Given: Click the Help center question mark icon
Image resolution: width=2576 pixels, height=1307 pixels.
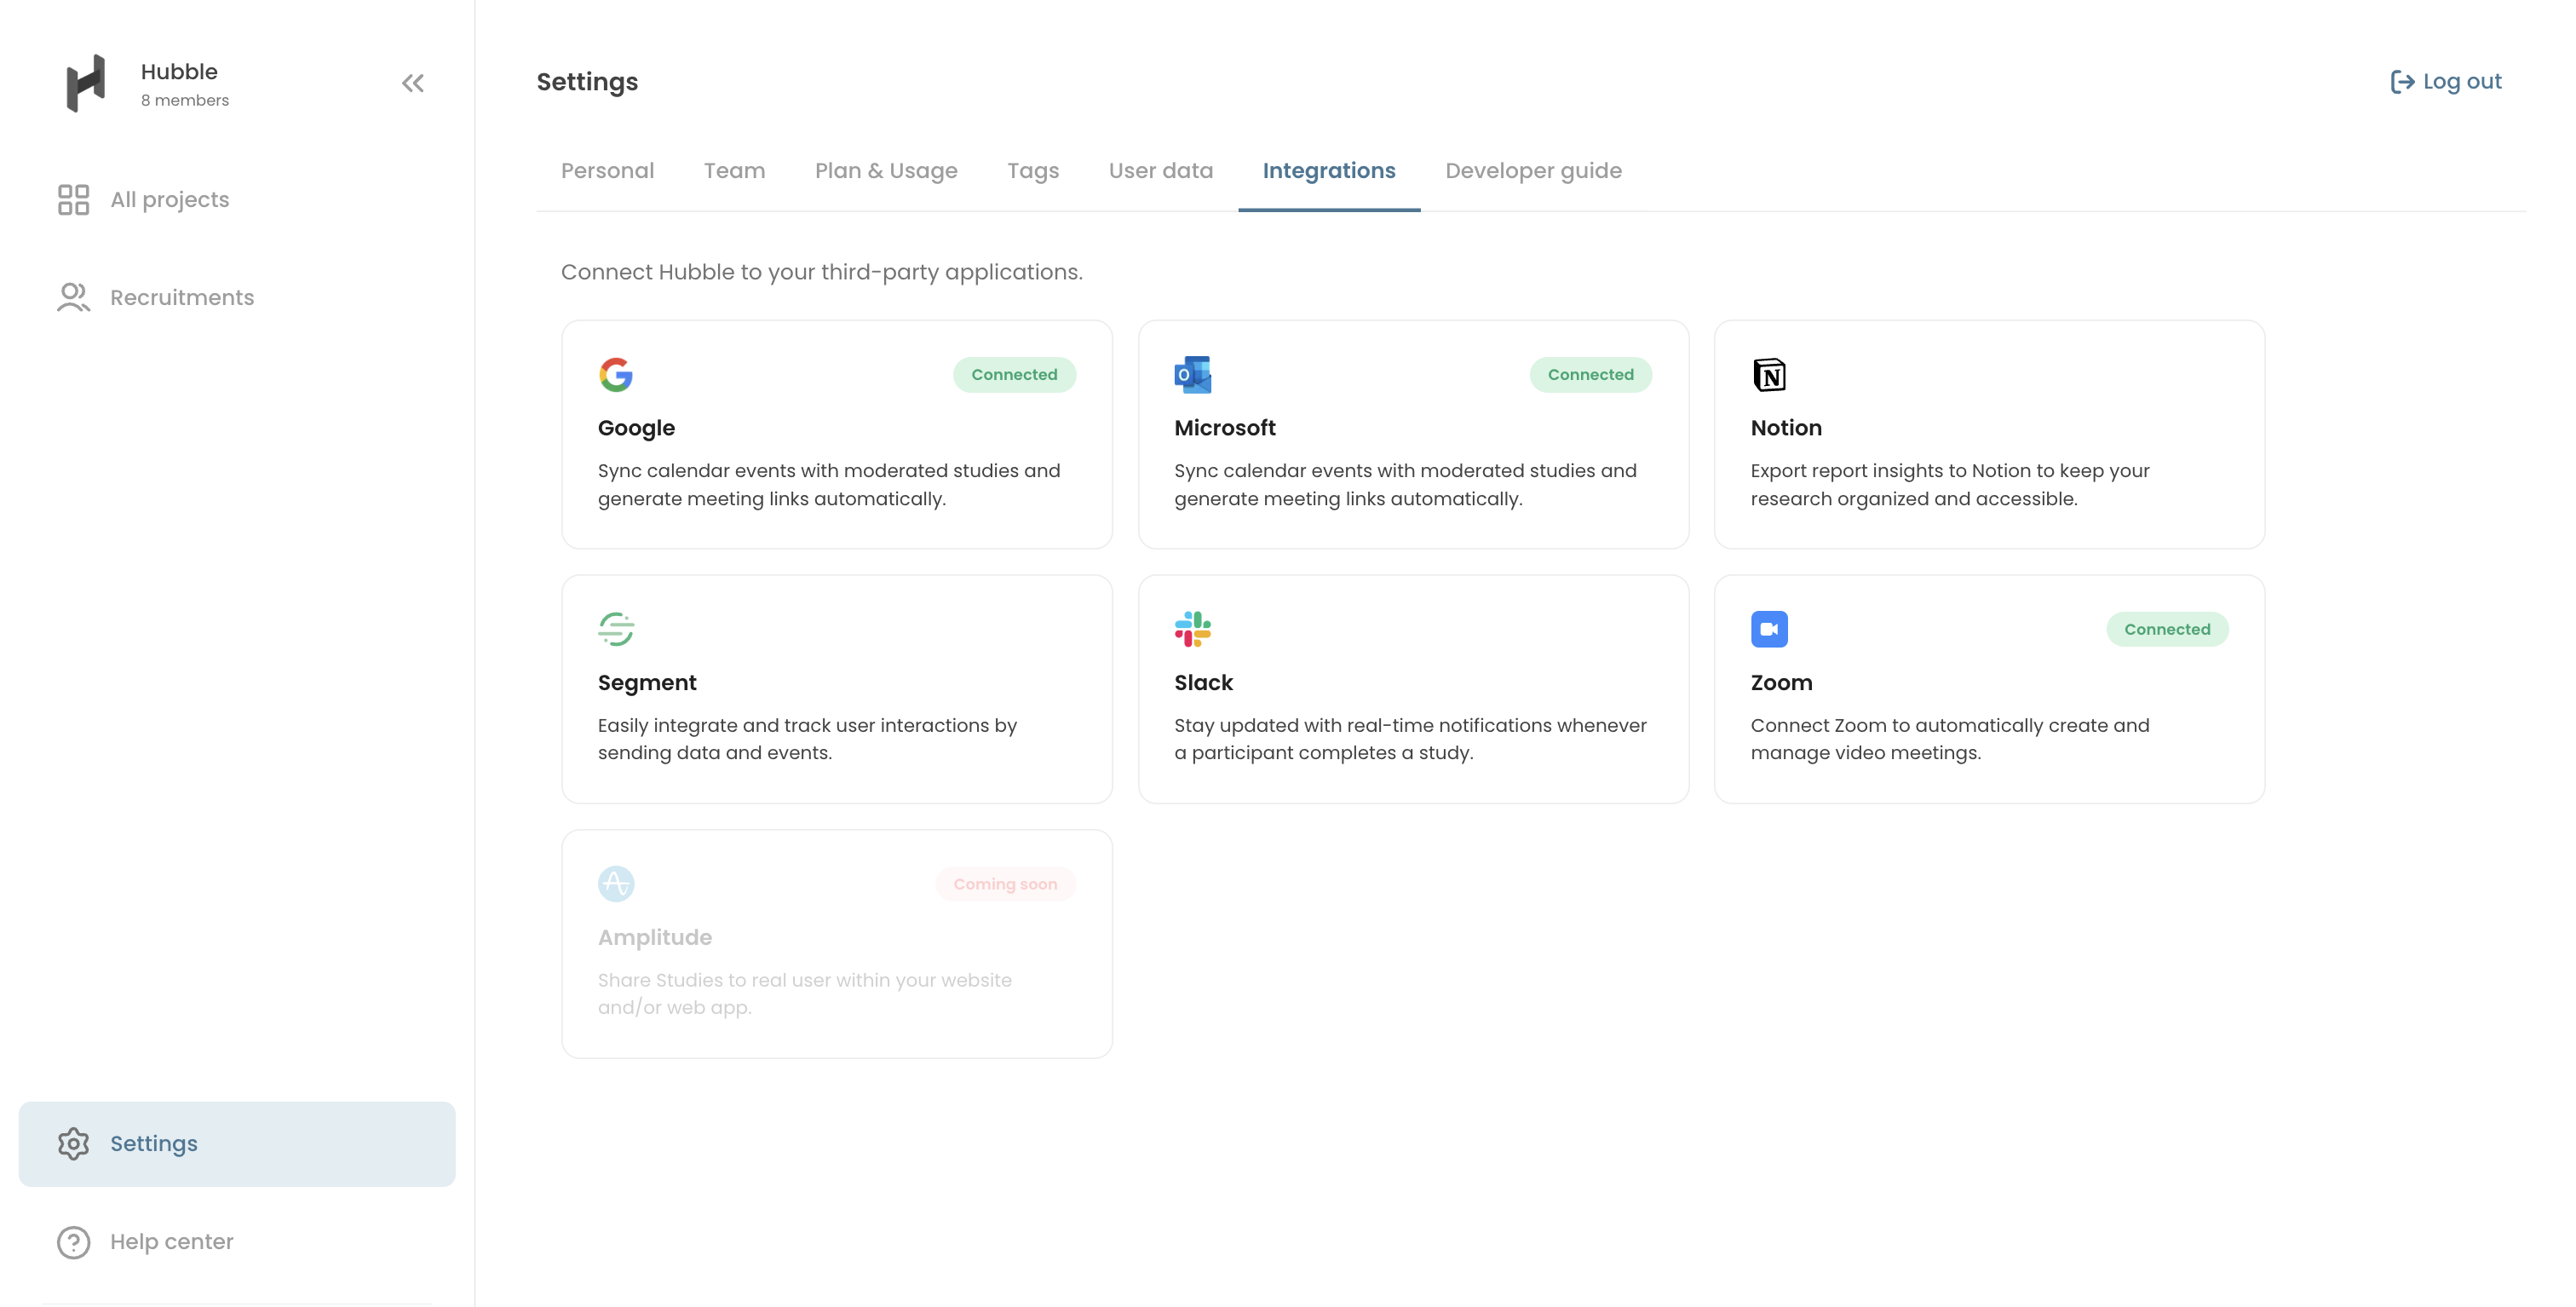Looking at the screenshot, I should point(73,1242).
